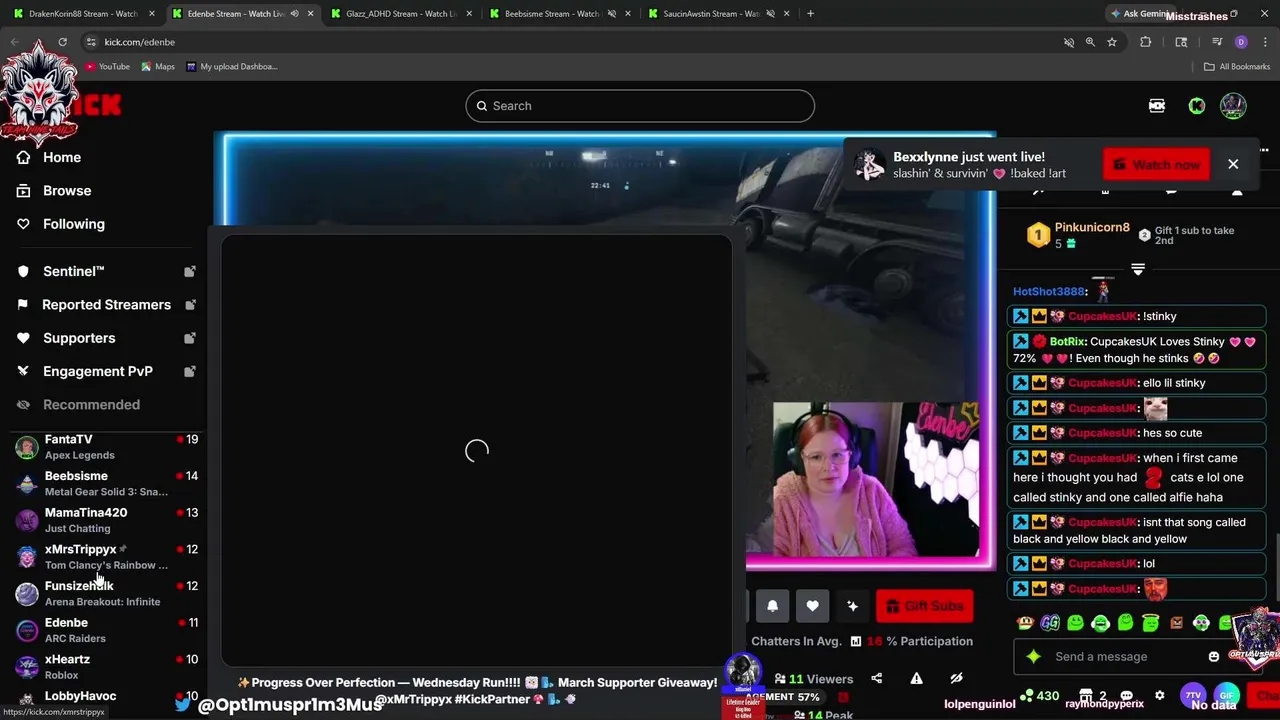Toggle stream notifications bell
This screenshot has height=720, width=1280.
772,606
